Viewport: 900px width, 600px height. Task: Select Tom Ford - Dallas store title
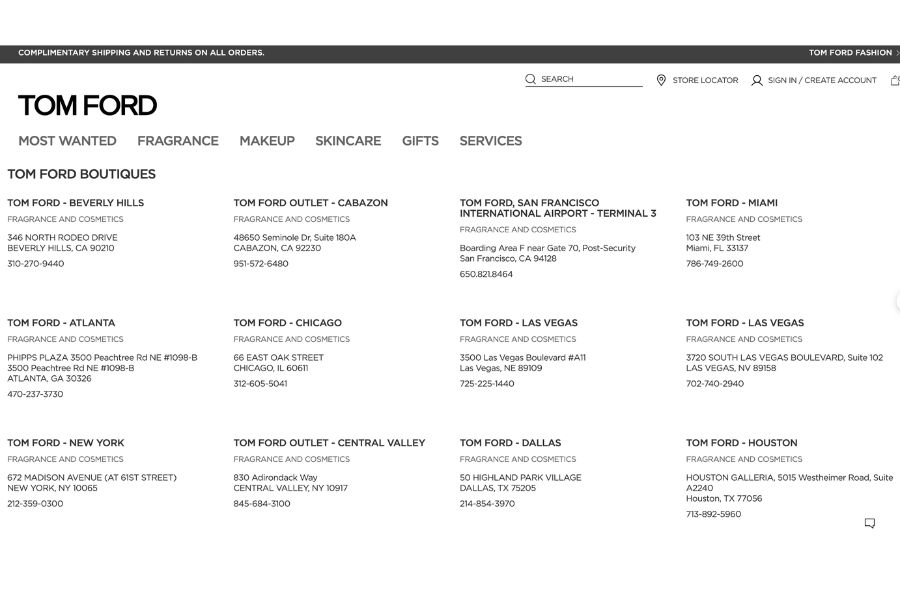click(x=510, y=443)
